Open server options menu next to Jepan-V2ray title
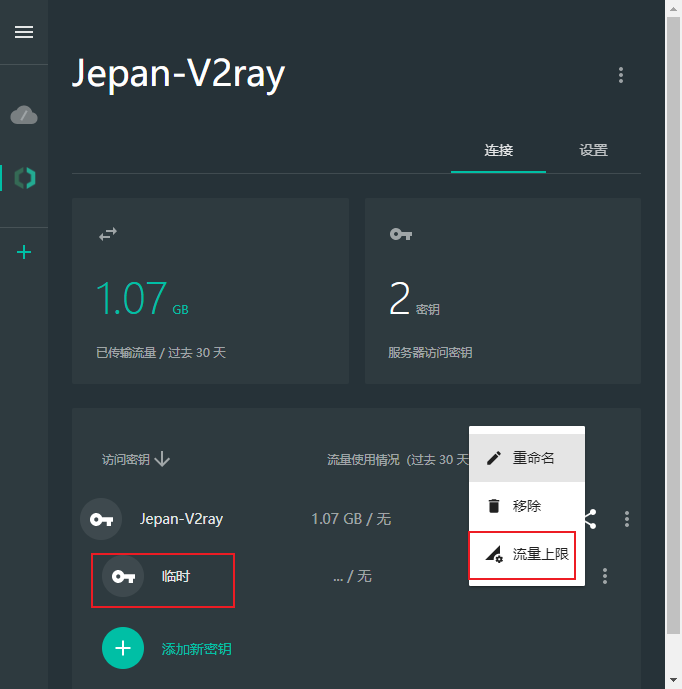The image size is (682, 689). pyautogui.click(x=620, y=75)
